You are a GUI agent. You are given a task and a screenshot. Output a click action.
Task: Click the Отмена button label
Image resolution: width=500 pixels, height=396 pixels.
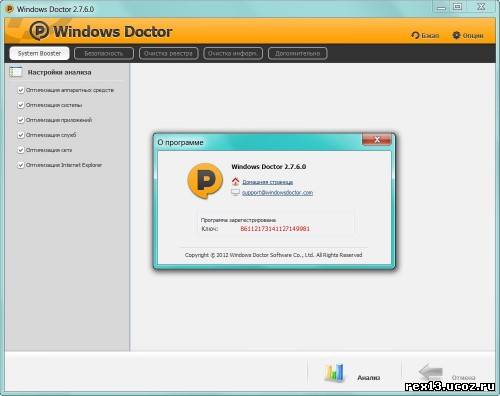(x=463, y=378)
